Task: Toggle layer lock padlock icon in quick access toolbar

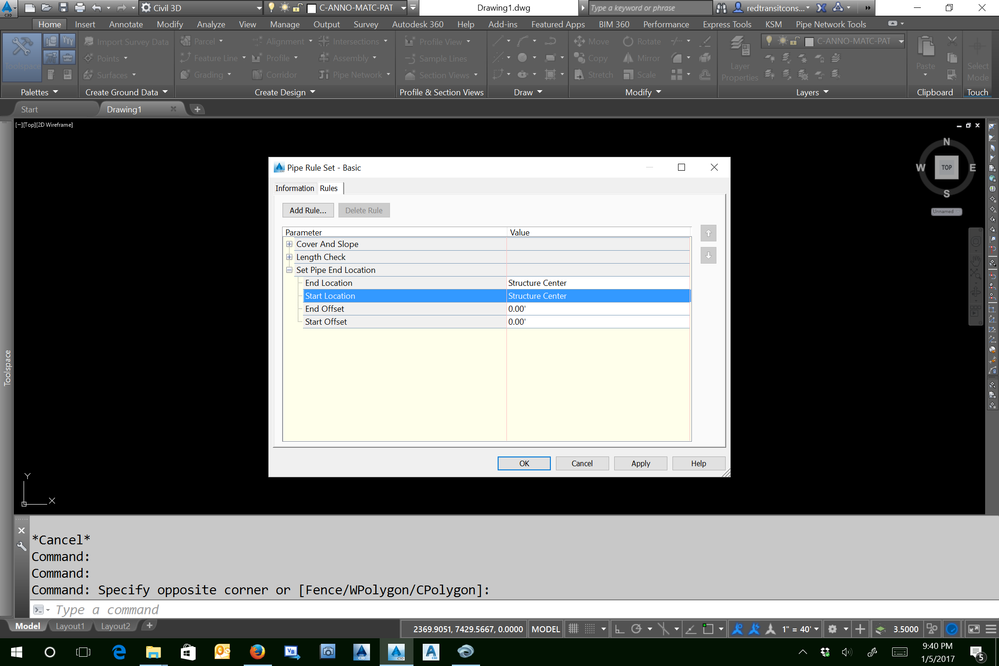Action: click(x=296, y=8)
